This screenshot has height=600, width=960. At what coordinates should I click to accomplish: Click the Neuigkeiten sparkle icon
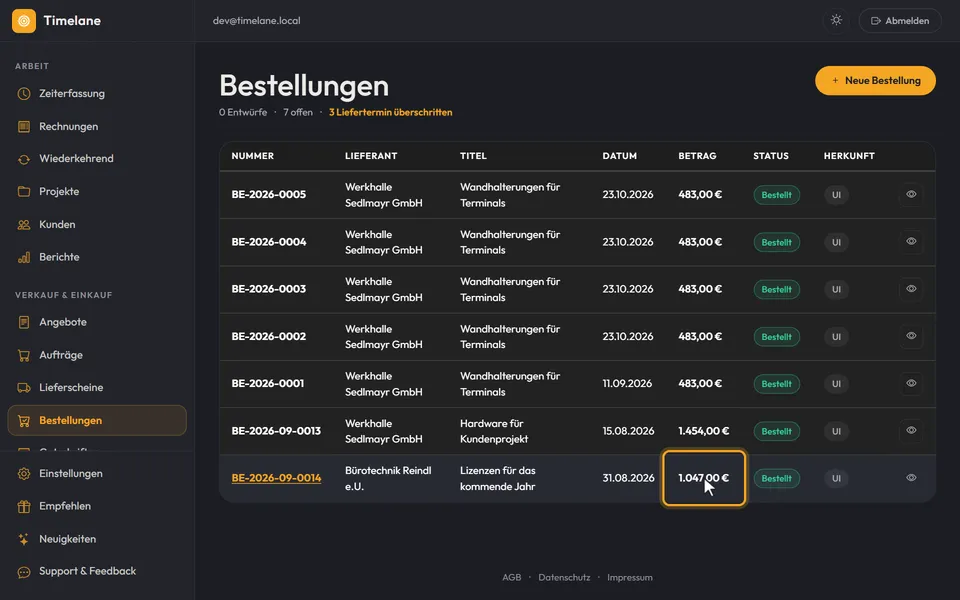click(x=24, y=539)
